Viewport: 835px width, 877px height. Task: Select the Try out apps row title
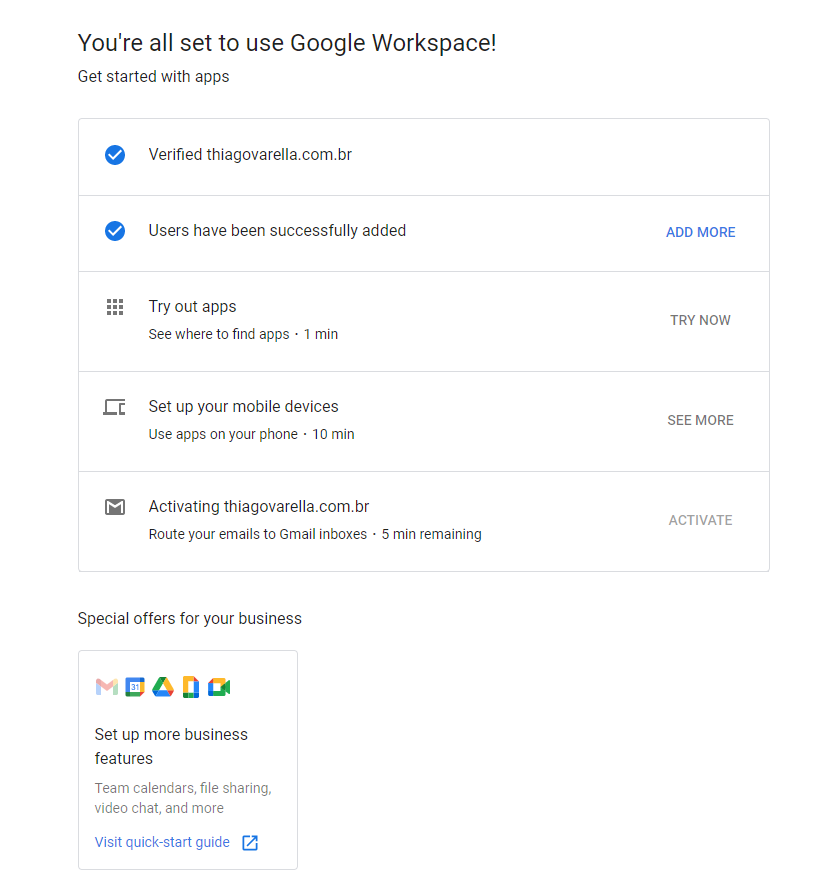tap(192, 307)
